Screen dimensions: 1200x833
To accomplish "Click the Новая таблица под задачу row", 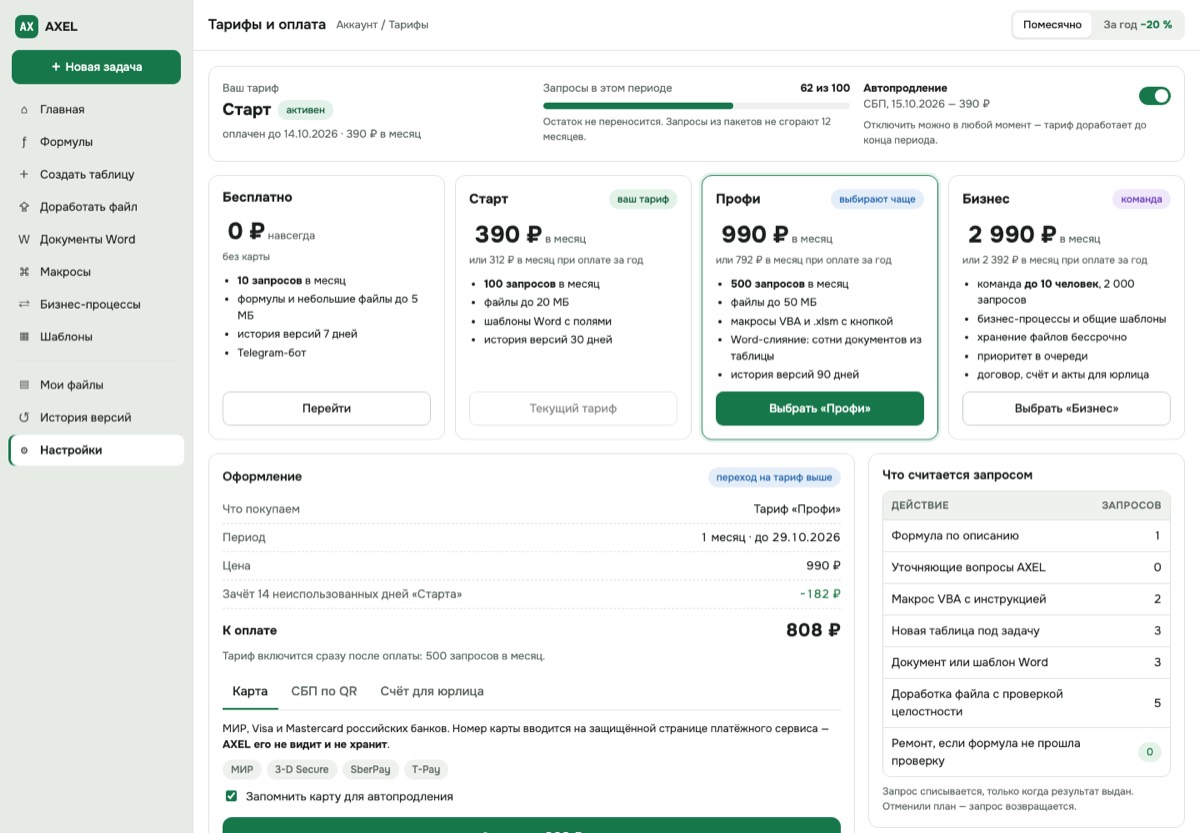I will (1026, 631).
